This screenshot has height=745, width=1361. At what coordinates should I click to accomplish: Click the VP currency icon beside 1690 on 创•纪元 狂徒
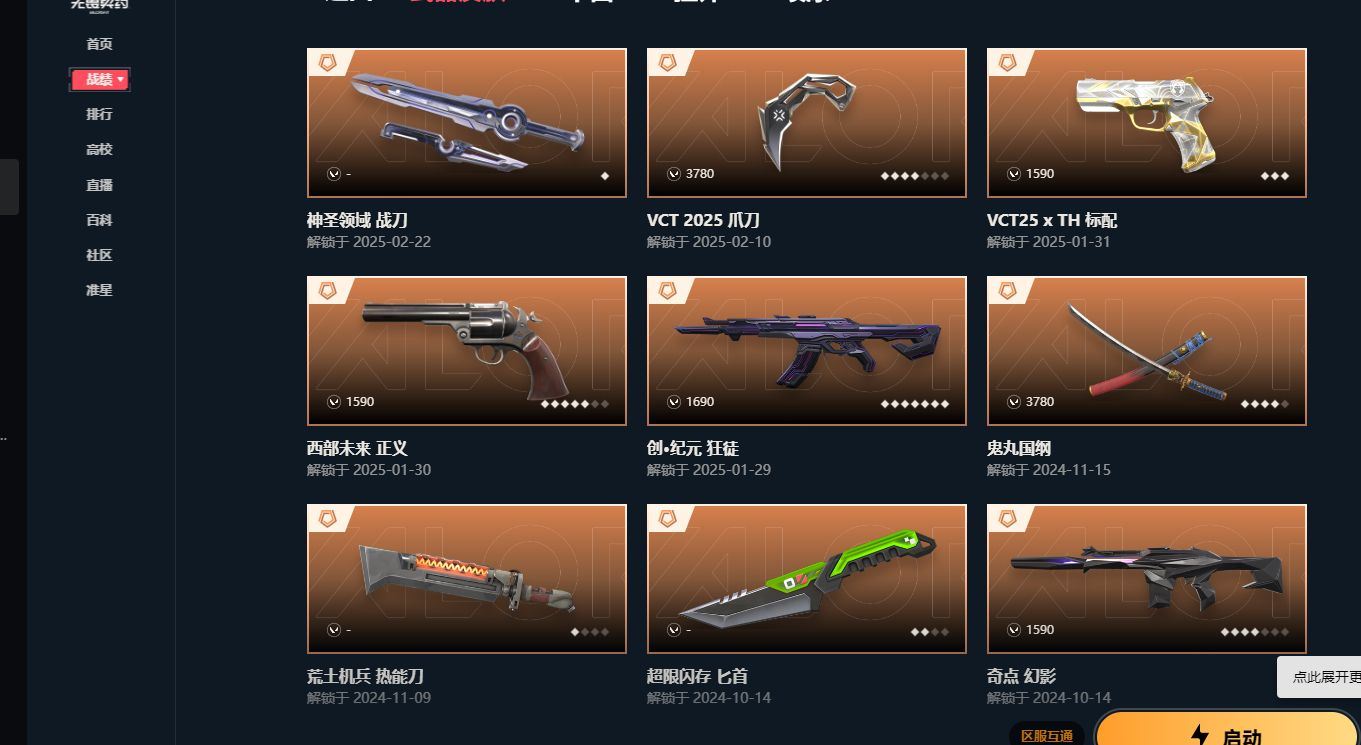674,402
